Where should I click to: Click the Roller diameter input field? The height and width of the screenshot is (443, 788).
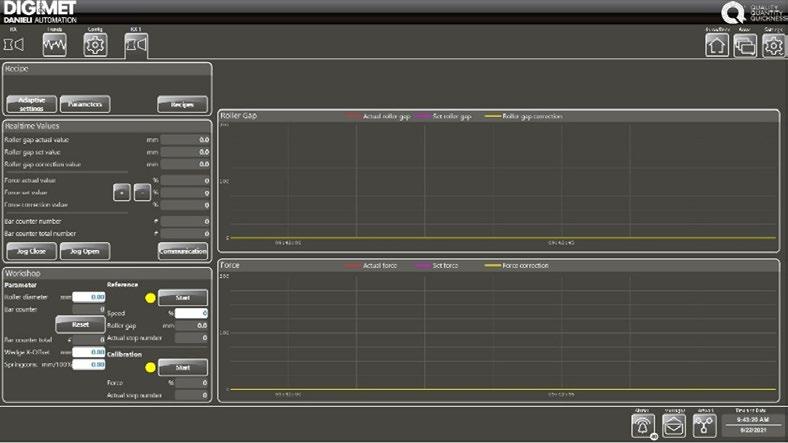click(x=89, y=297)
